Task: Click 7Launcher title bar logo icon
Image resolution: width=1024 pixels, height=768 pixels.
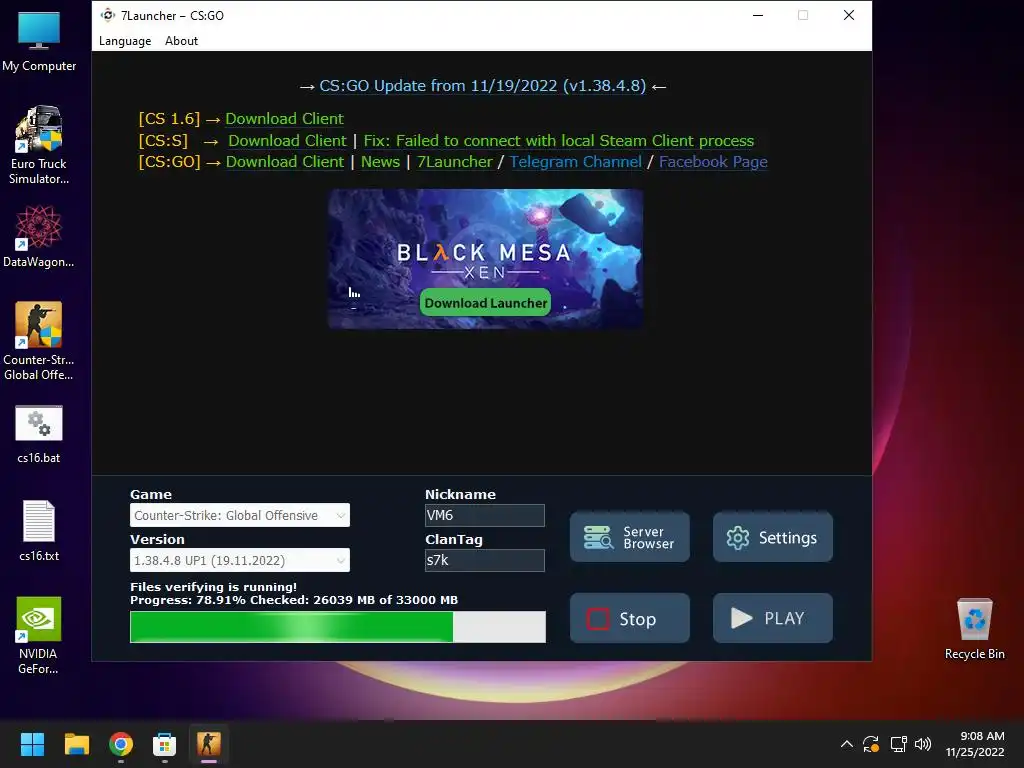Action: click(108, 15)
